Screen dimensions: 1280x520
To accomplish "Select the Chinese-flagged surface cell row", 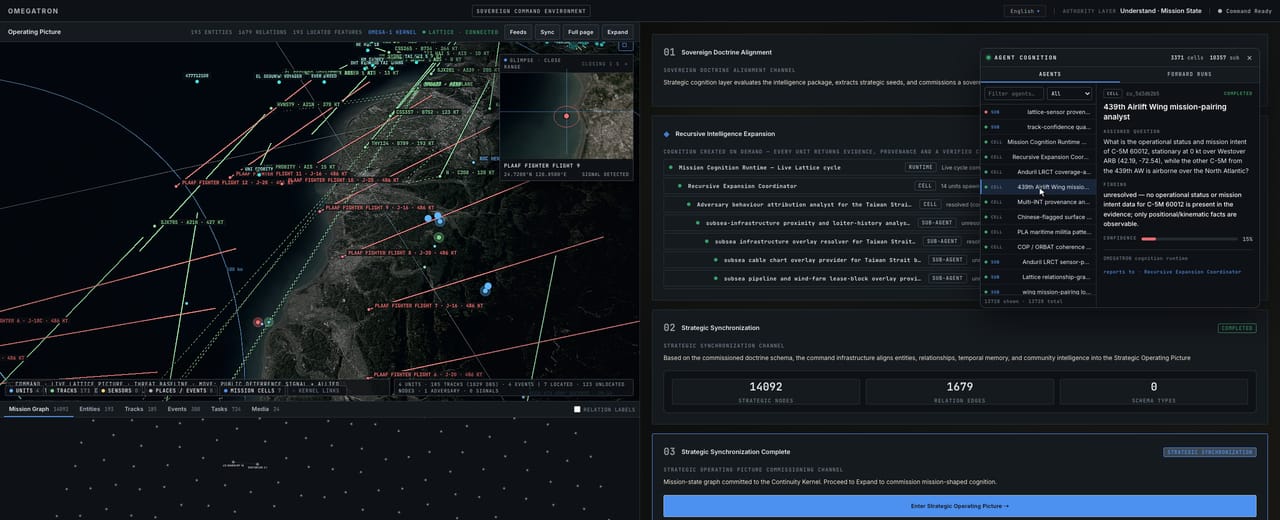I will (1038, 217).
